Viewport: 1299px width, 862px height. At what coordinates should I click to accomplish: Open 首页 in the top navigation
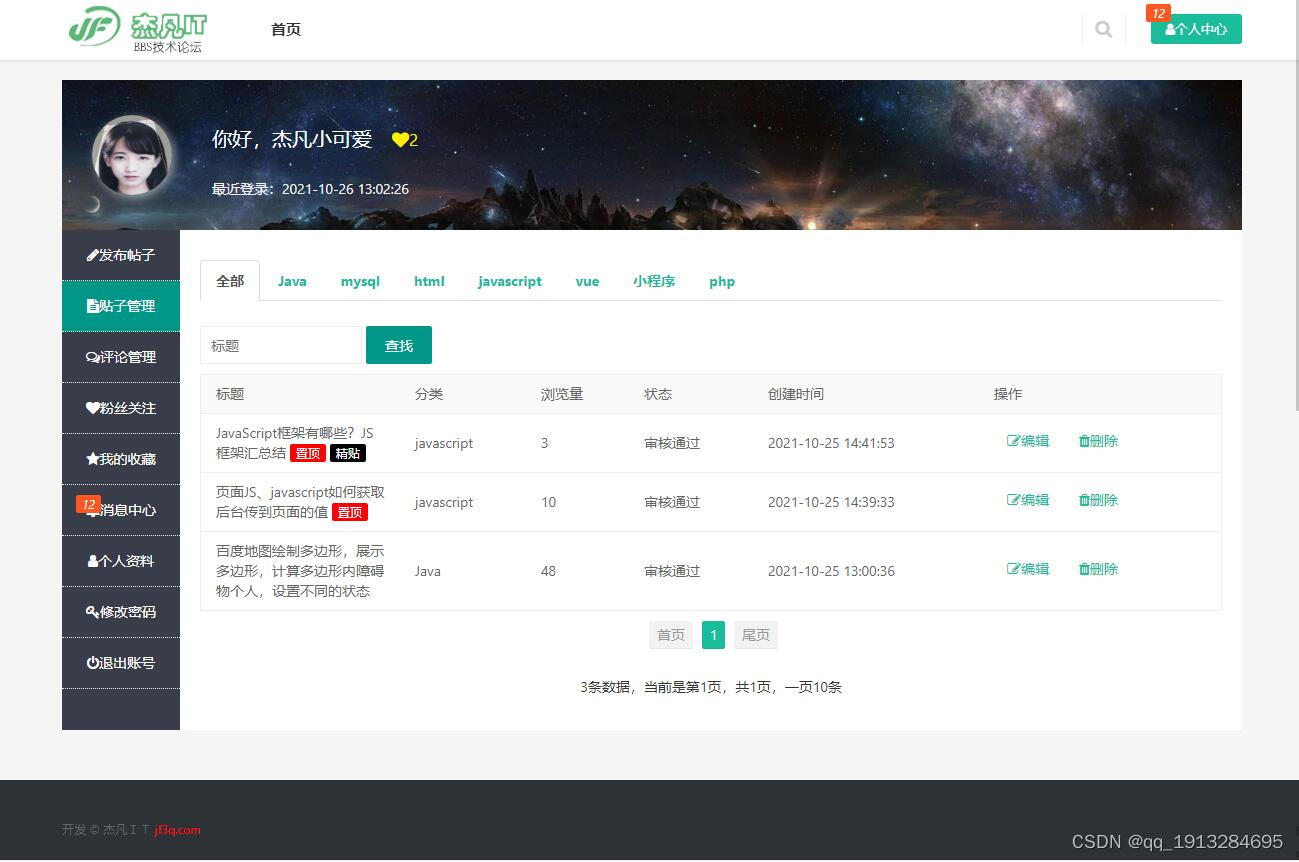click(285, 29)
